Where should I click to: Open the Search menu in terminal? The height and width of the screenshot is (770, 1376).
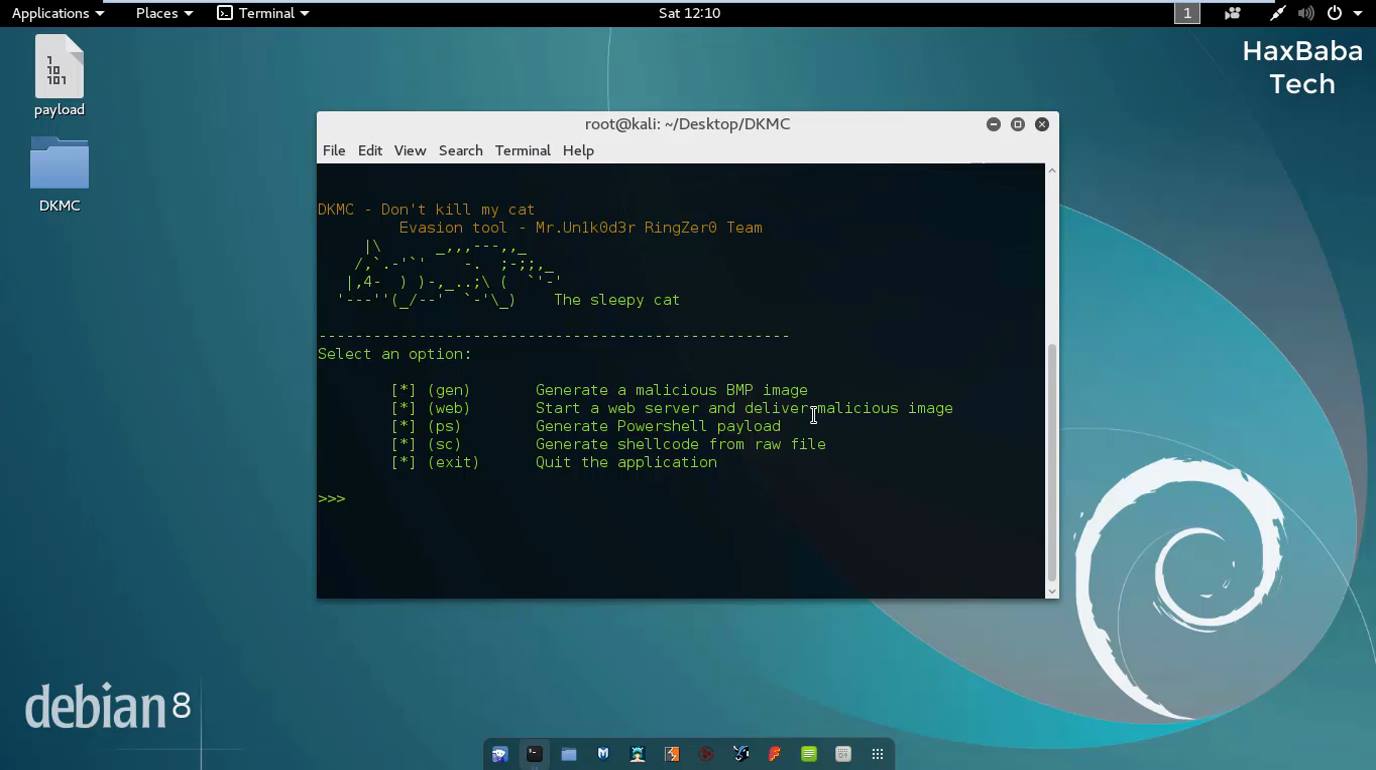click(460, 150)
